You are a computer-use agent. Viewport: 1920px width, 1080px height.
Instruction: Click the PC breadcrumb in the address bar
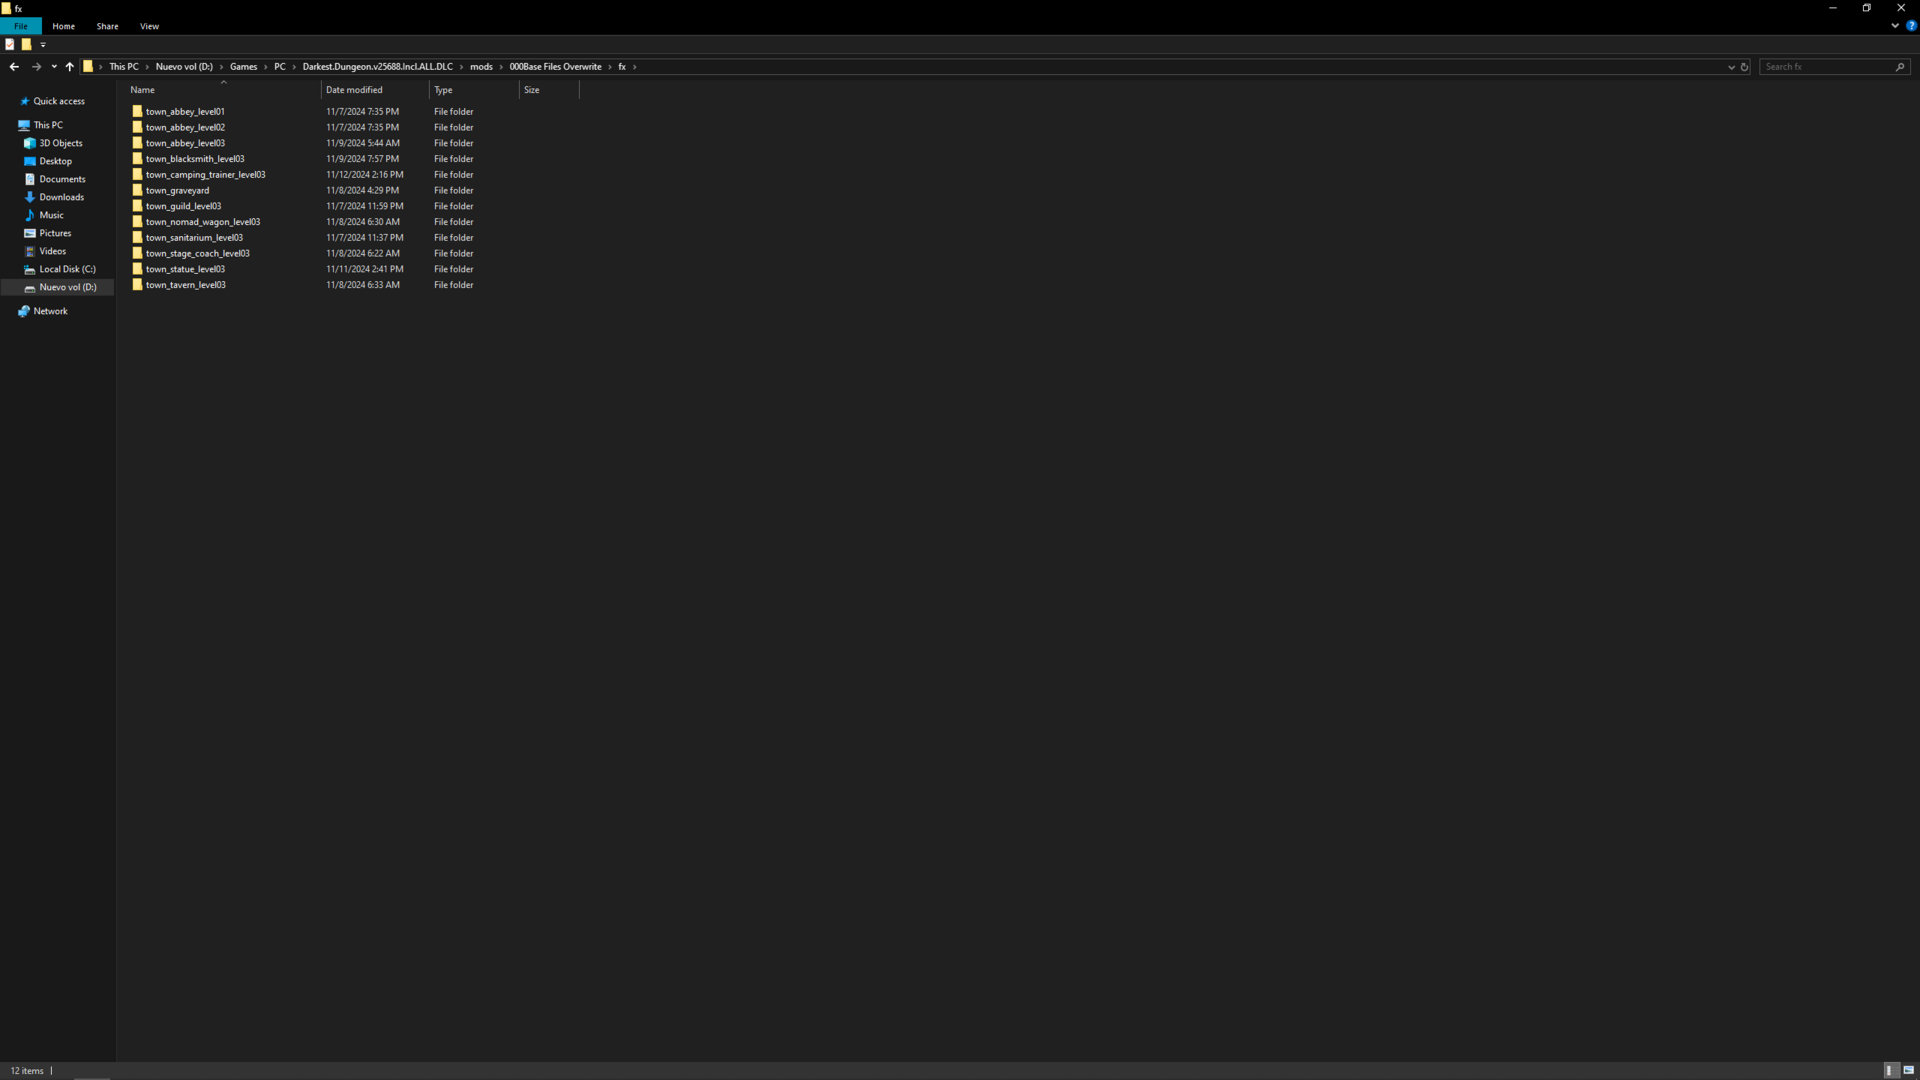(x=280, y=67)
